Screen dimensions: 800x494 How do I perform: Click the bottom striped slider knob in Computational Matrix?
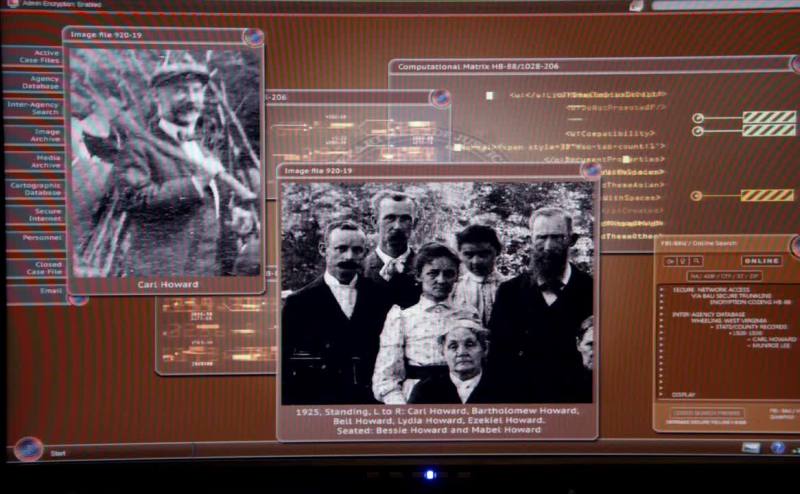click(x=696, y=195)
